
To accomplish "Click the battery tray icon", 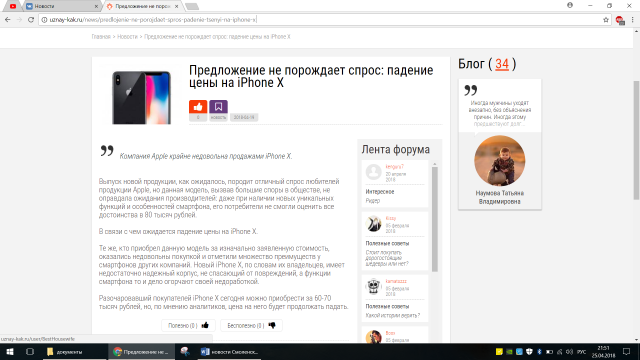I will coord(549,352).
